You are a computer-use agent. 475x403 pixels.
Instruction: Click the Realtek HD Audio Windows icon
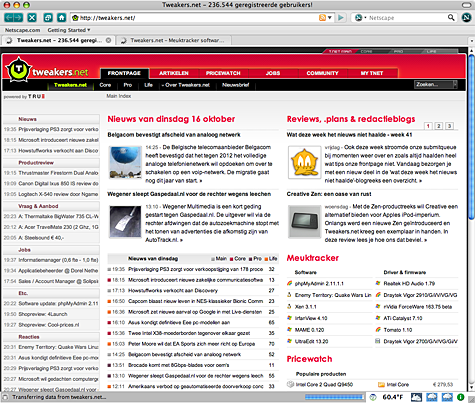(x=378, y=283)
